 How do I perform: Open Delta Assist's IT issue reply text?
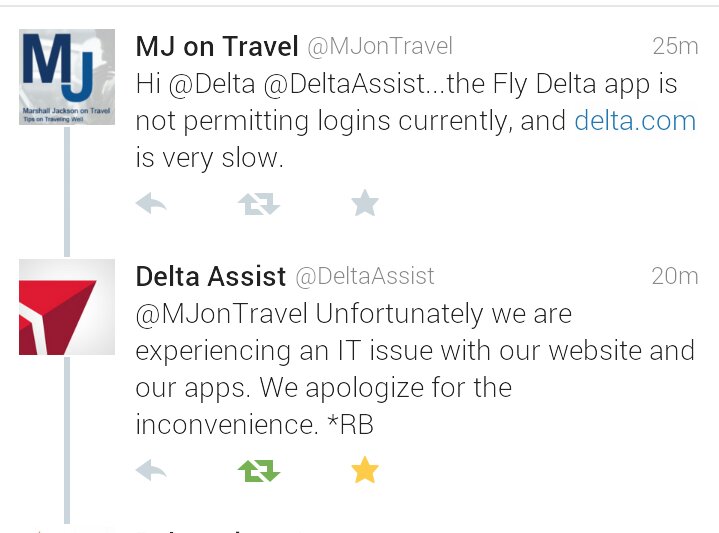tap(414, 369)
